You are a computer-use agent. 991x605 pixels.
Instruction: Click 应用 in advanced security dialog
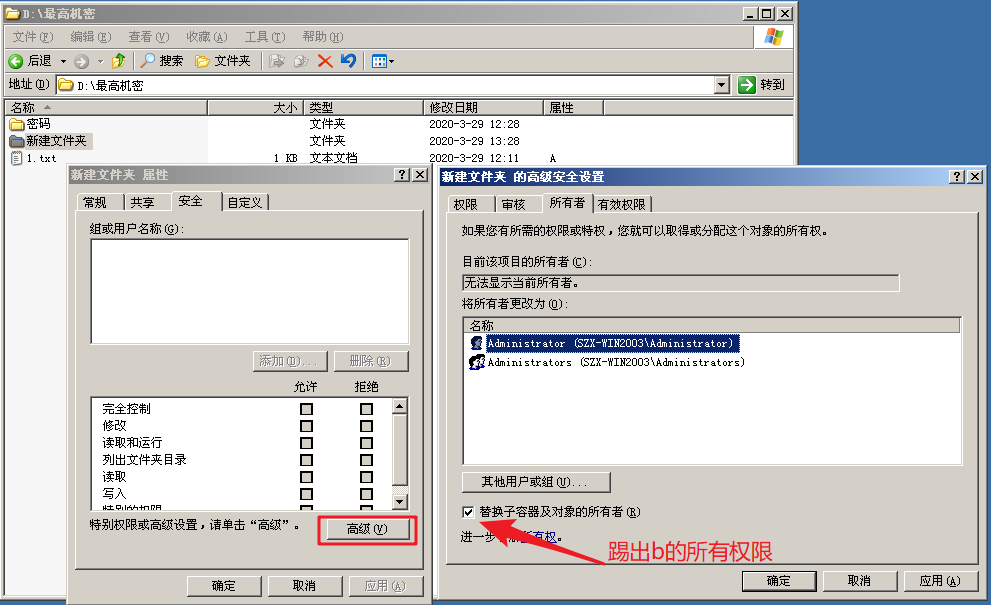point(940,581)
